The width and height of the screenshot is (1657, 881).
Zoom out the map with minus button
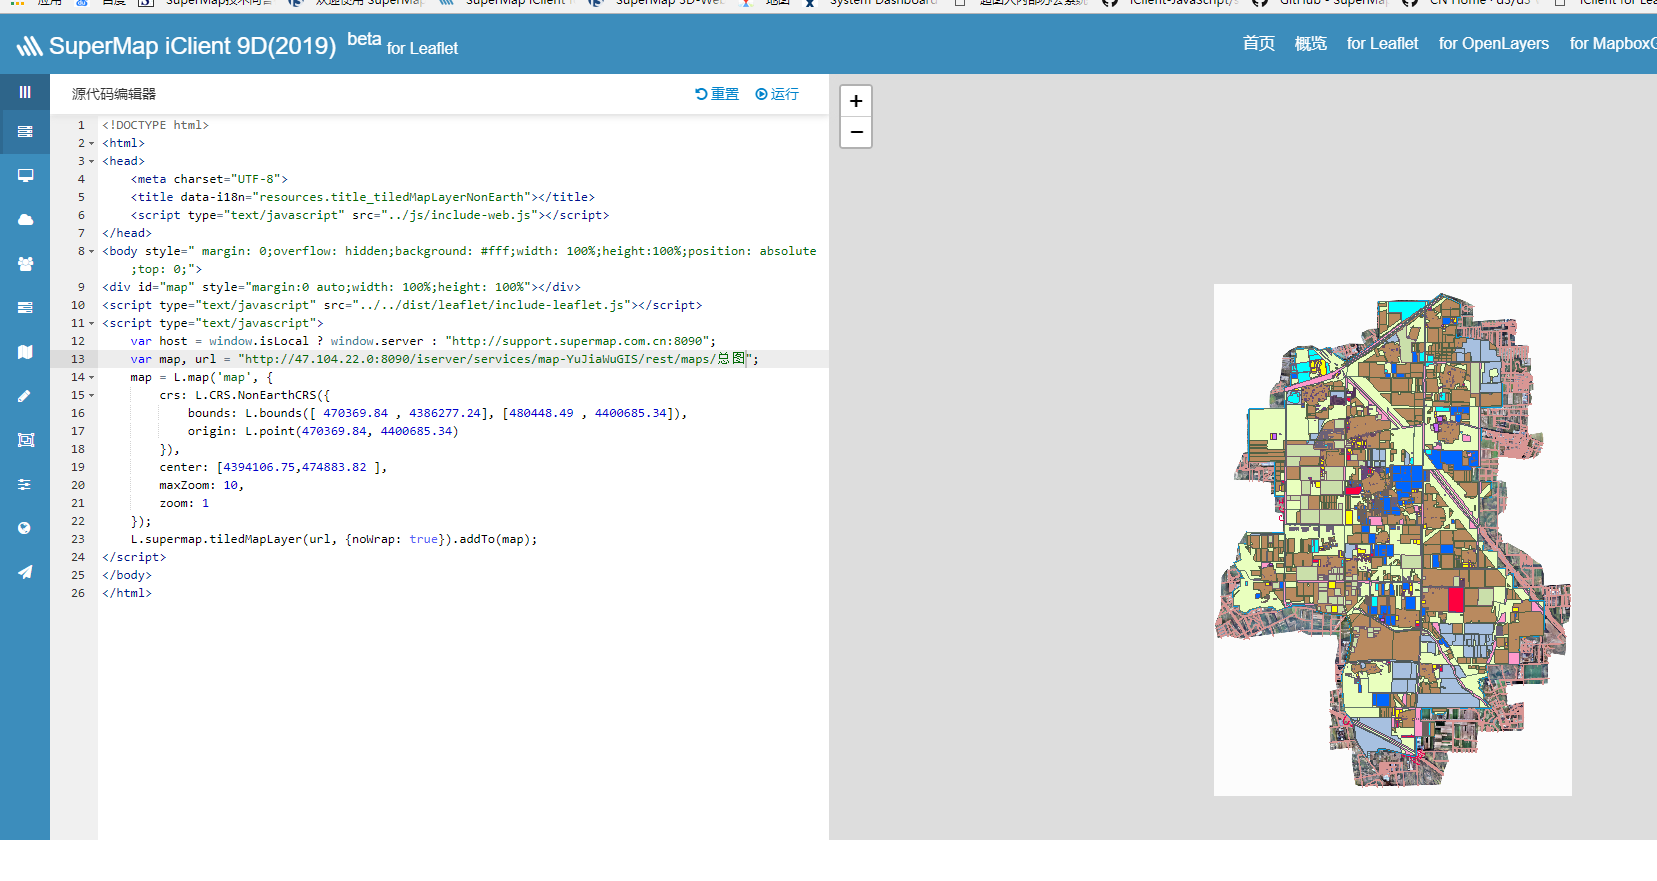[x=856, y=132]
